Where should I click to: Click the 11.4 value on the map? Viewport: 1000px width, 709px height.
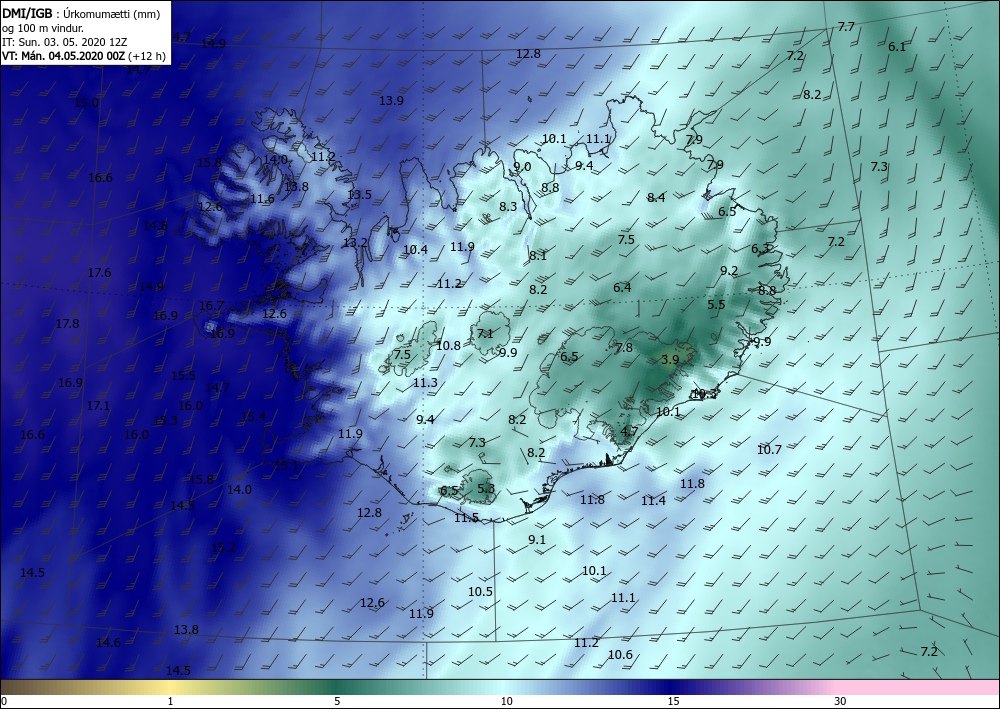[x=653, y=501]
